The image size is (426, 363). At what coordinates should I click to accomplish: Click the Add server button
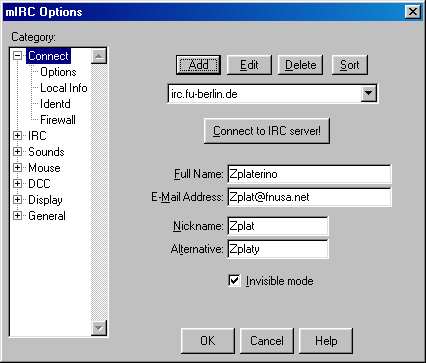[x=198, y=65]
